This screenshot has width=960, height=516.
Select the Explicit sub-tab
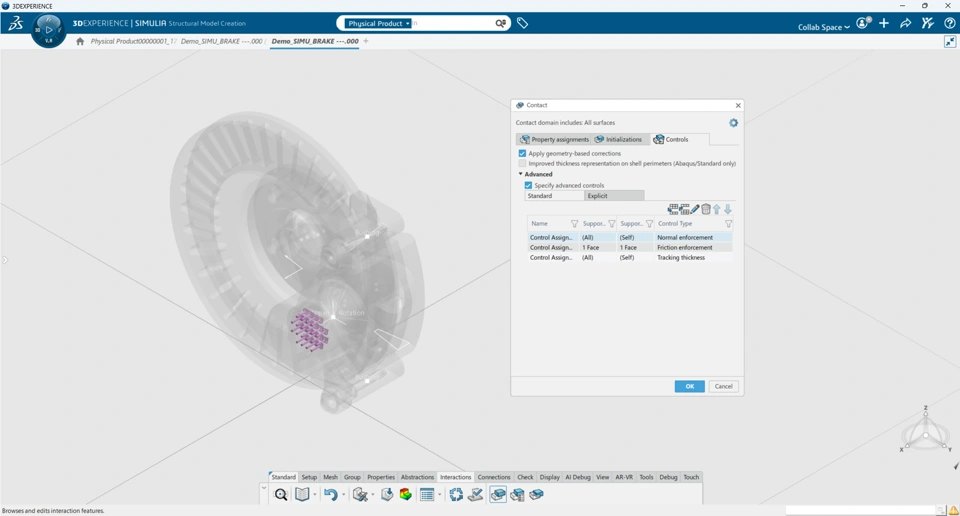[x=614, y=196]
